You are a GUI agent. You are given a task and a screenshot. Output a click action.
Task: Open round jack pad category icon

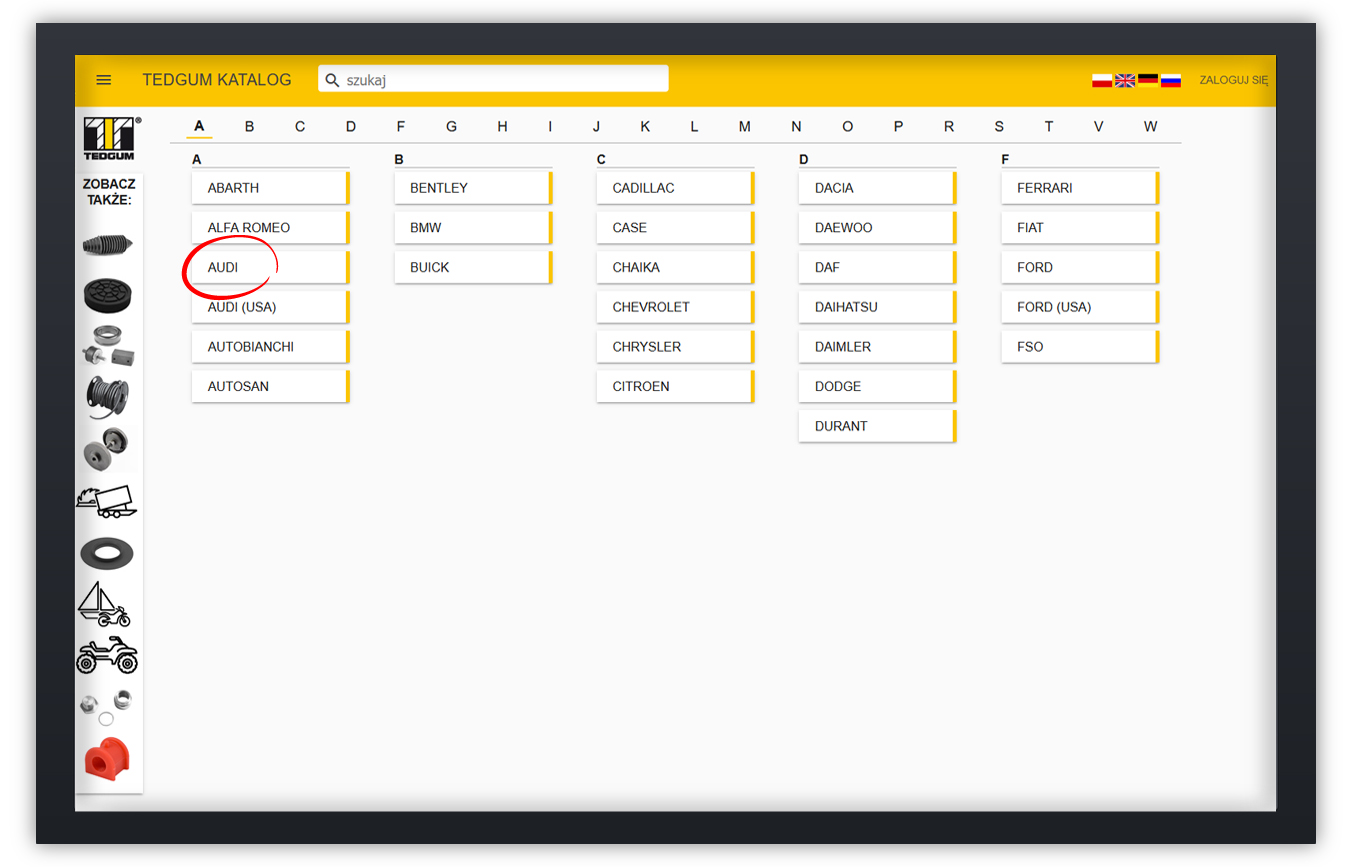pyautogui.click(x=107, y=296)
